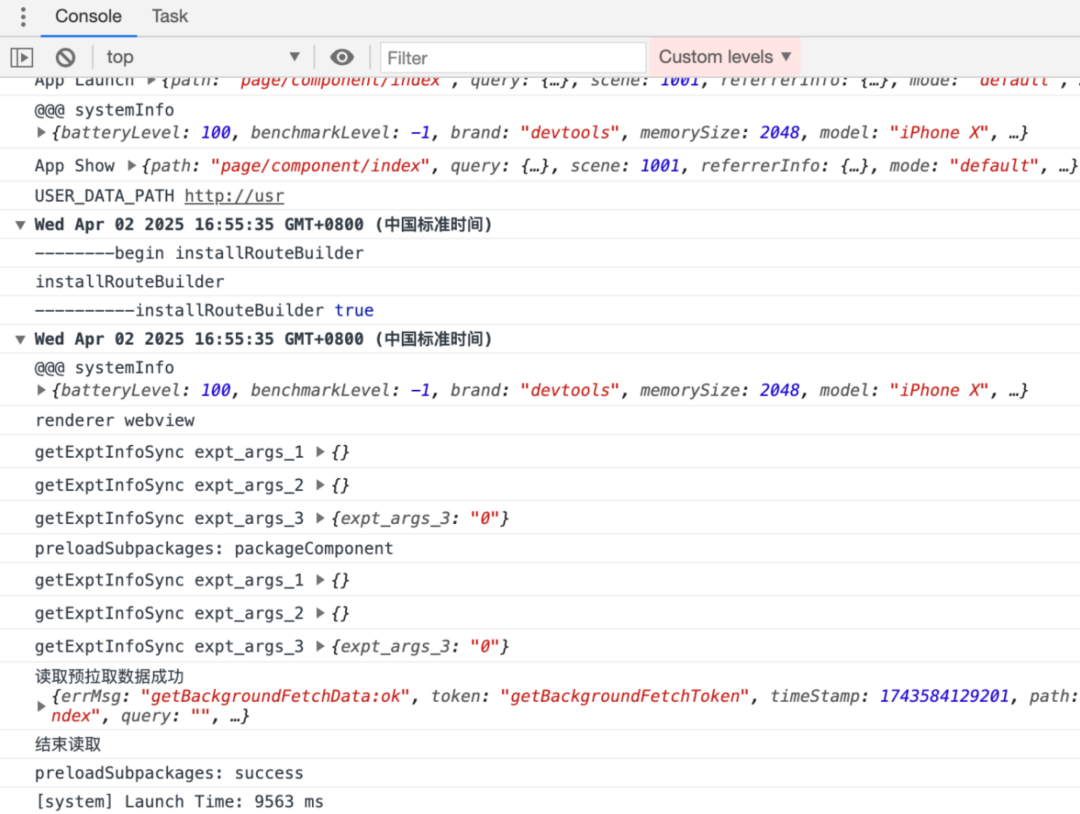Open the Custom levels dropdown
Viewport: 1080px width, 814px height.
(x=725, y=57)
